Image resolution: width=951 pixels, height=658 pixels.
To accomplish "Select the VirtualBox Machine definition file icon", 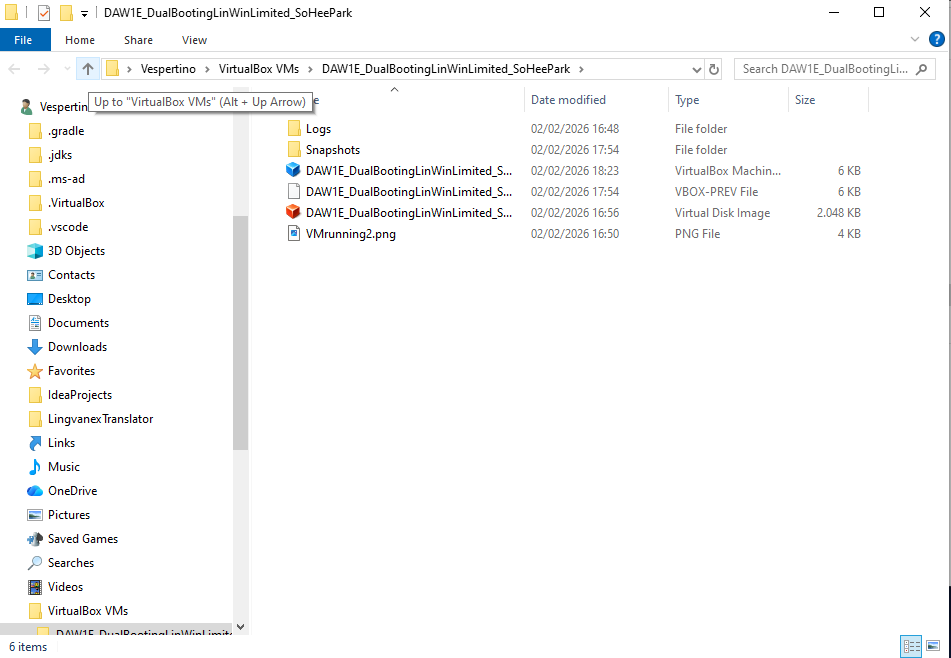I will point(294,170).
